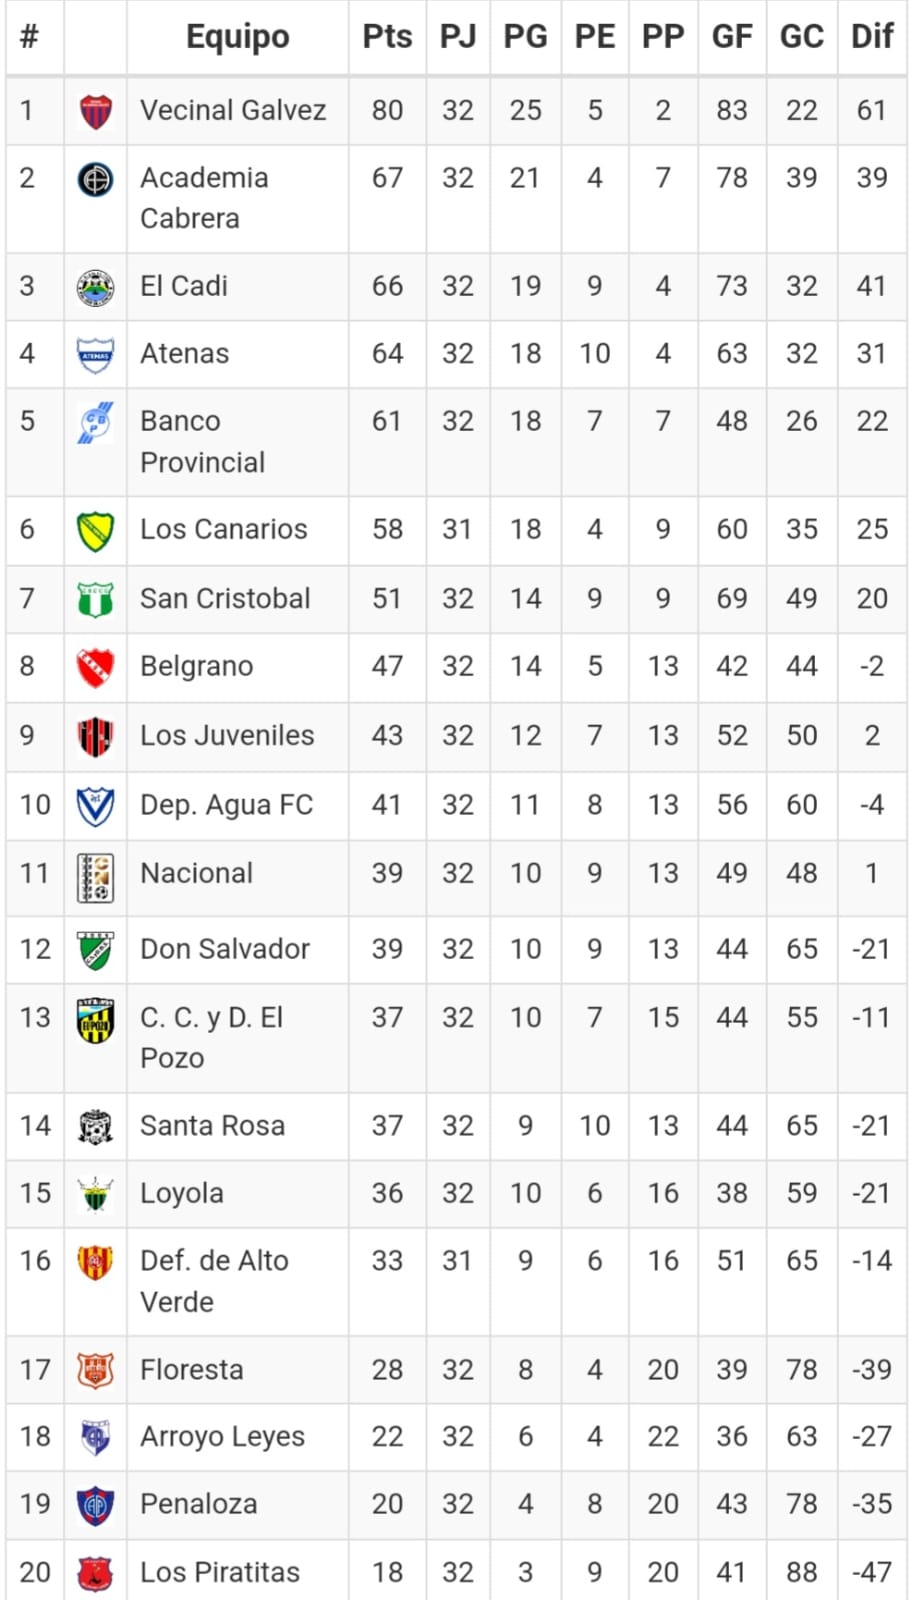The width and height of the screenshot is (912, 1600).
Task: Click the Los Juveniles striped crest
Action: (95, 736)
